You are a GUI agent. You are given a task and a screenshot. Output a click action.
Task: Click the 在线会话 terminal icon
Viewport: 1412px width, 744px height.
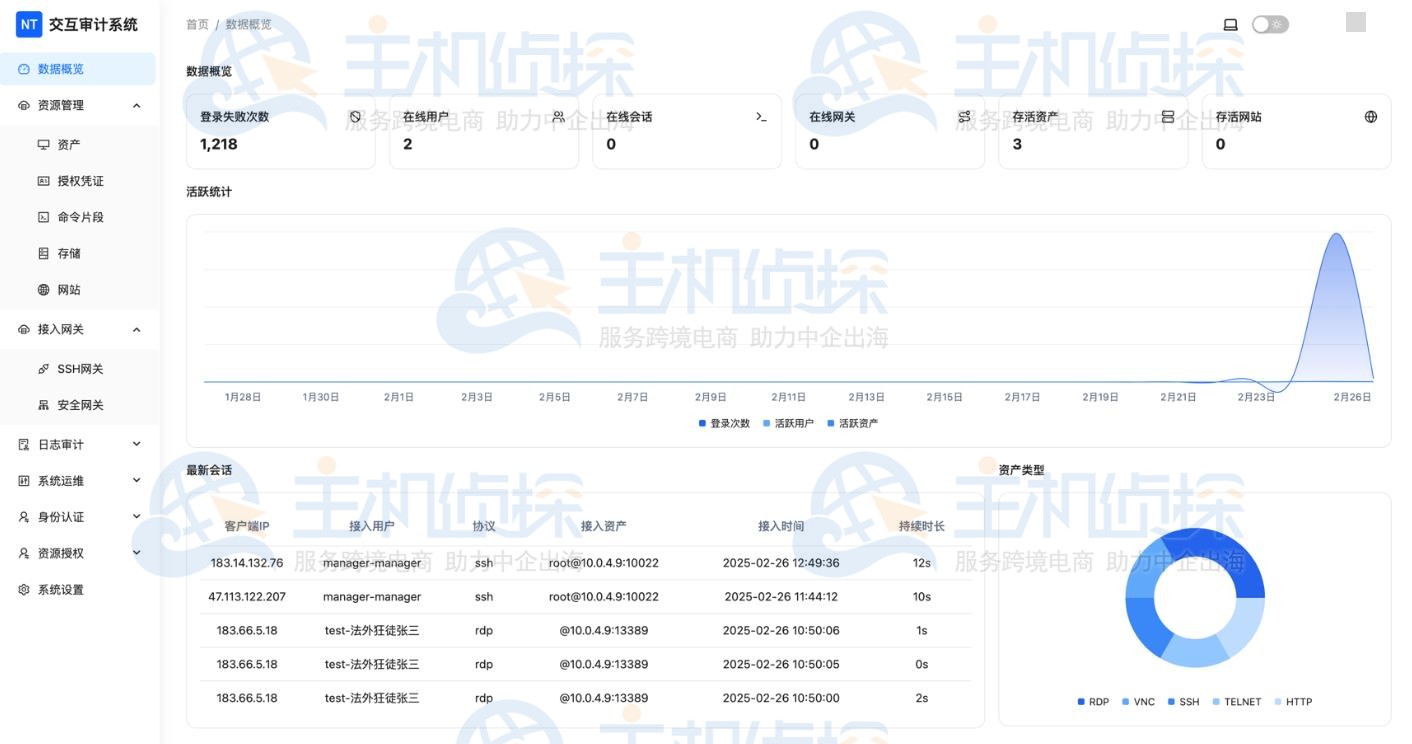coord(761,117)
